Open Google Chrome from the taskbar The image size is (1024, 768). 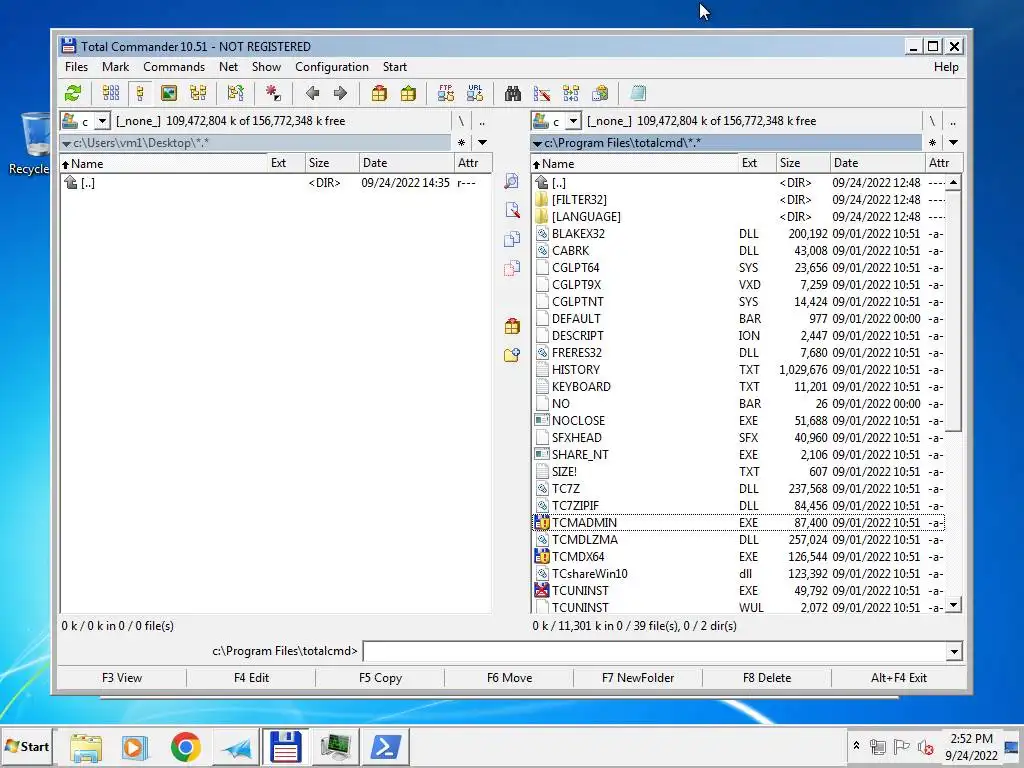(185, 746)
